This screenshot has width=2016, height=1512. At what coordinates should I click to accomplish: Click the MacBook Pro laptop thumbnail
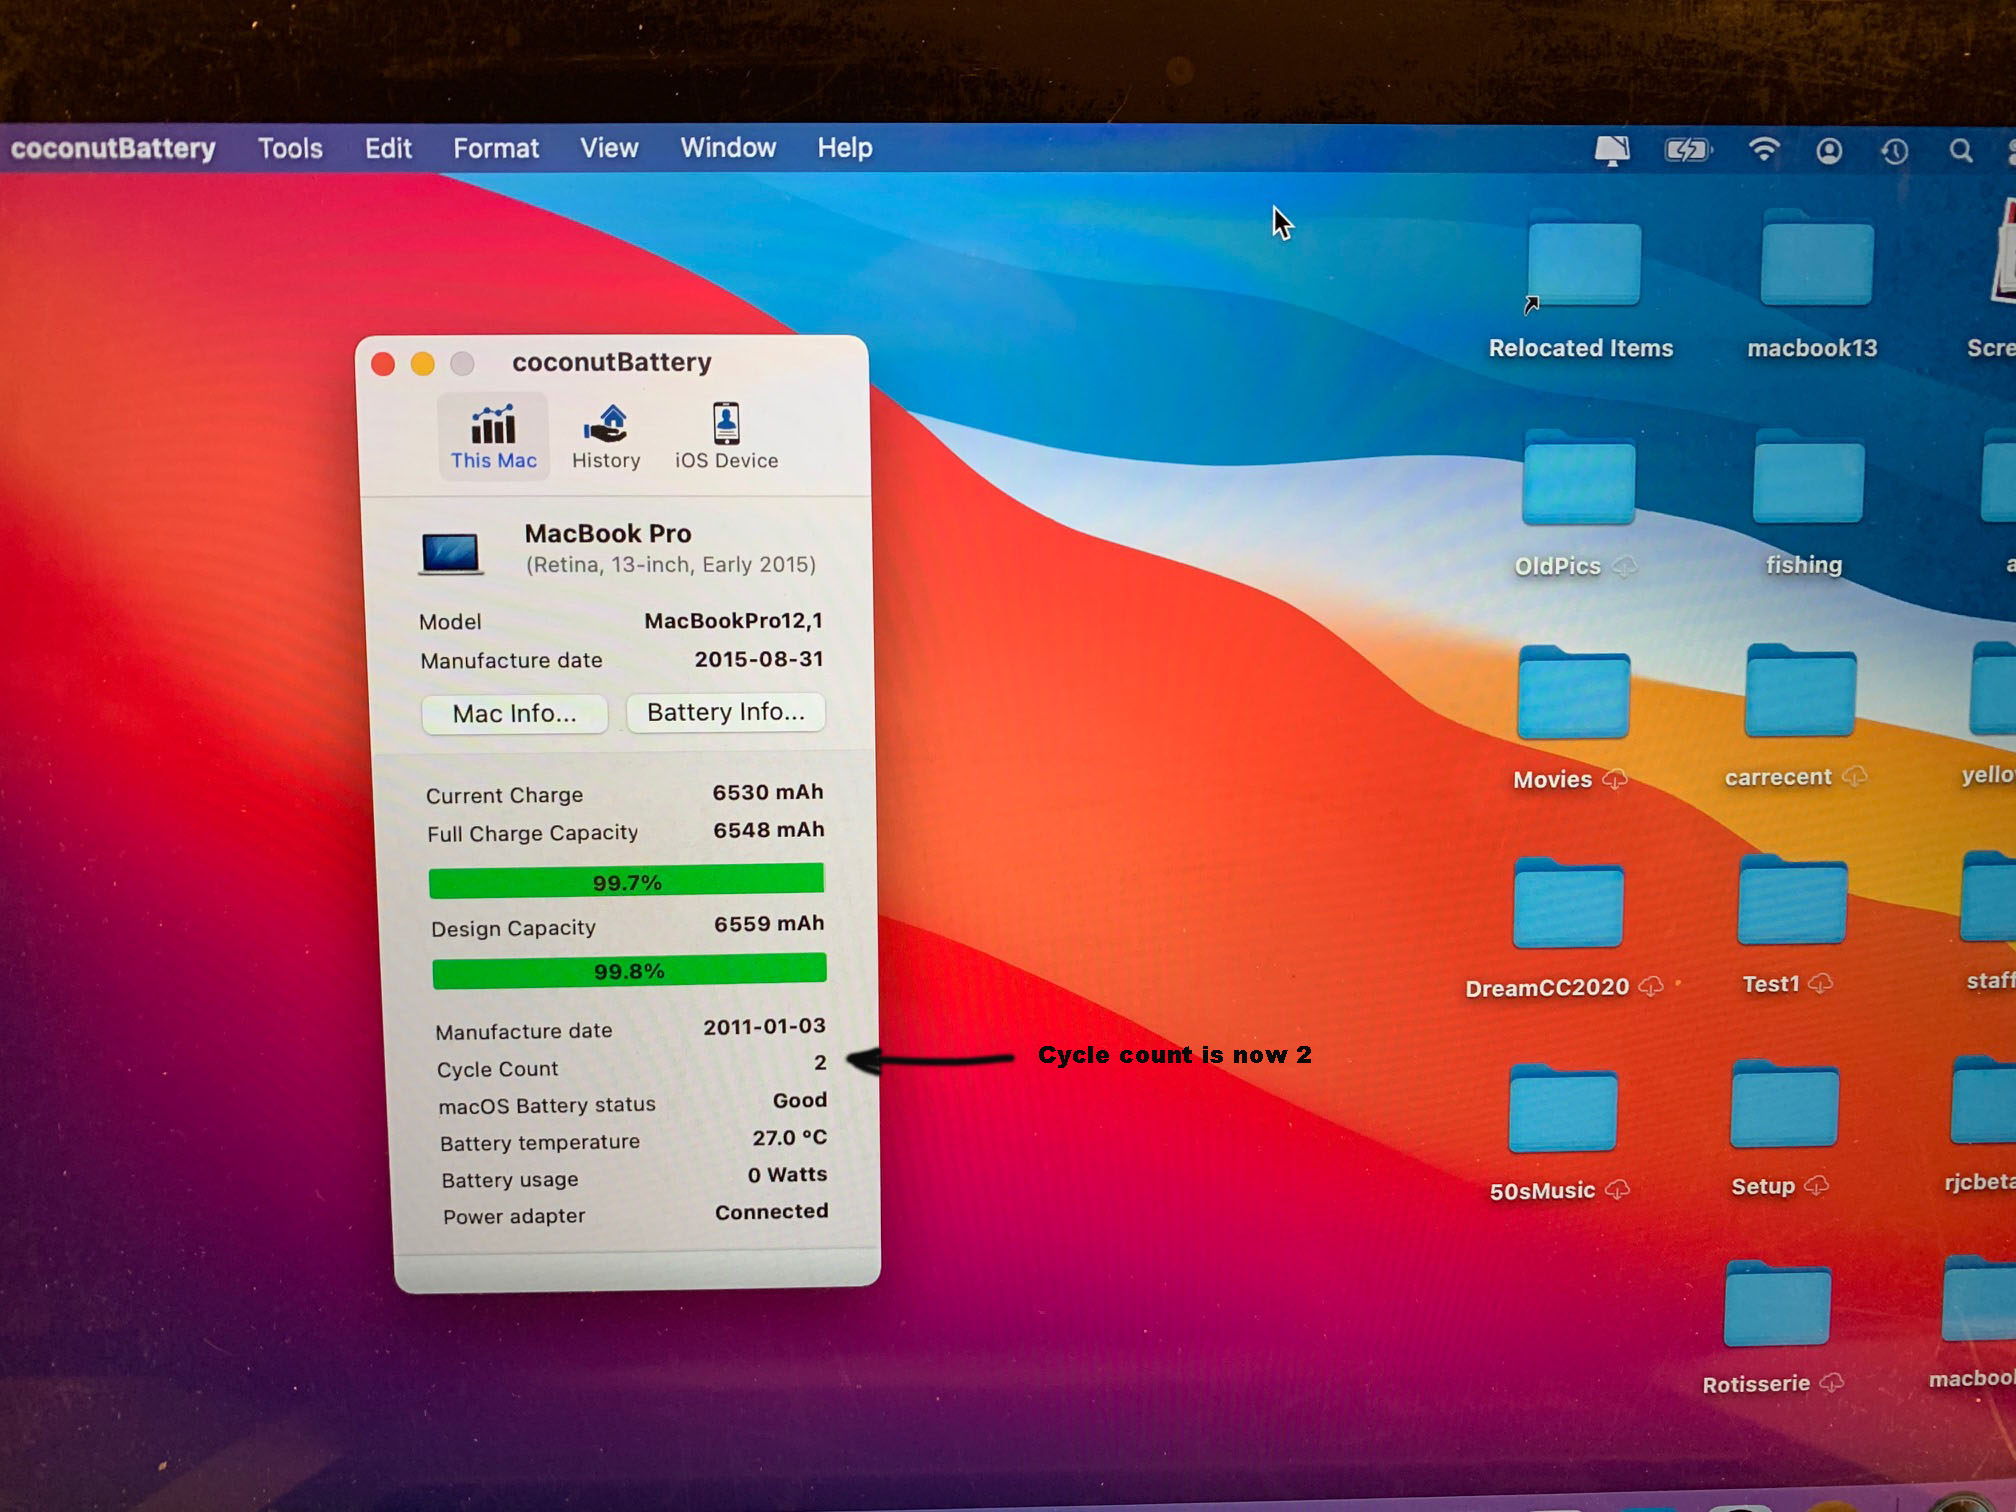(450, 553)
